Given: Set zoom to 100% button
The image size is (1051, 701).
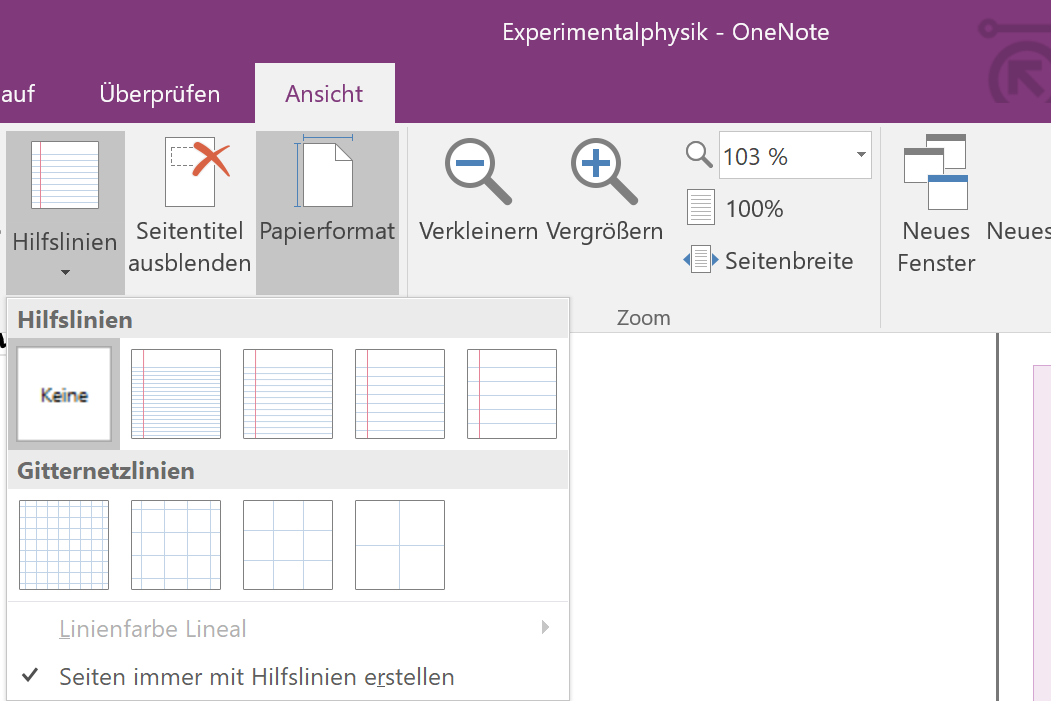Looking at the screenshot, I should pos(736,209).
